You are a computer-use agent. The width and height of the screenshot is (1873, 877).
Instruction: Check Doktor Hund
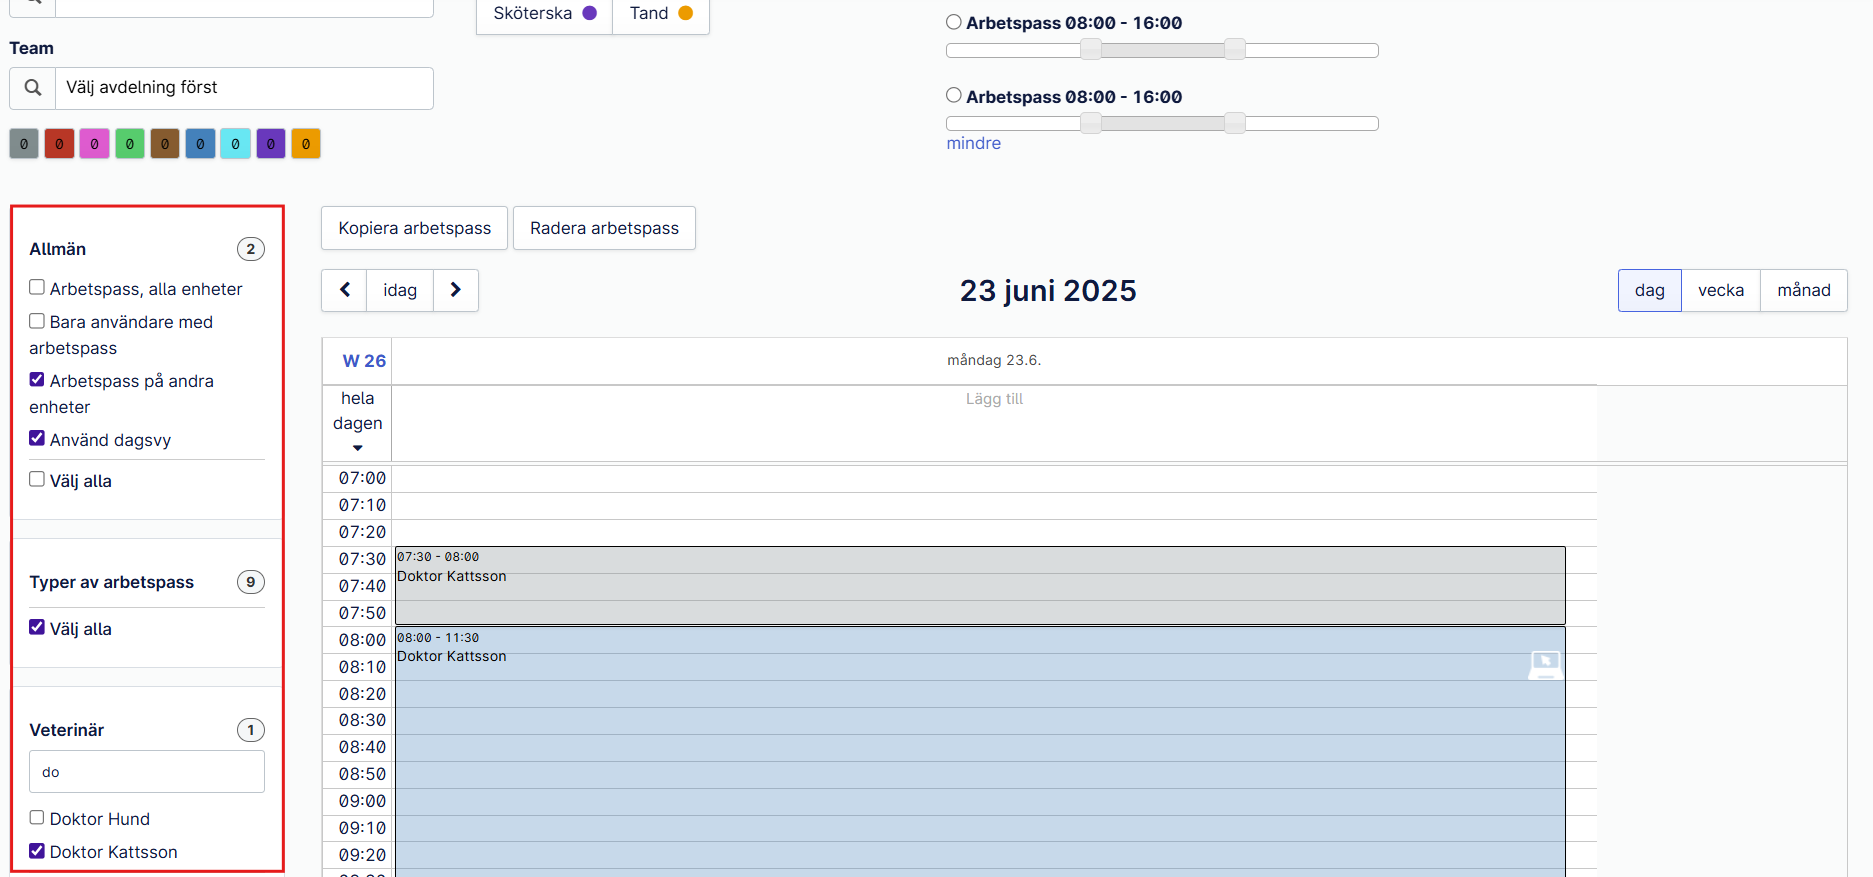click(37, 818)
